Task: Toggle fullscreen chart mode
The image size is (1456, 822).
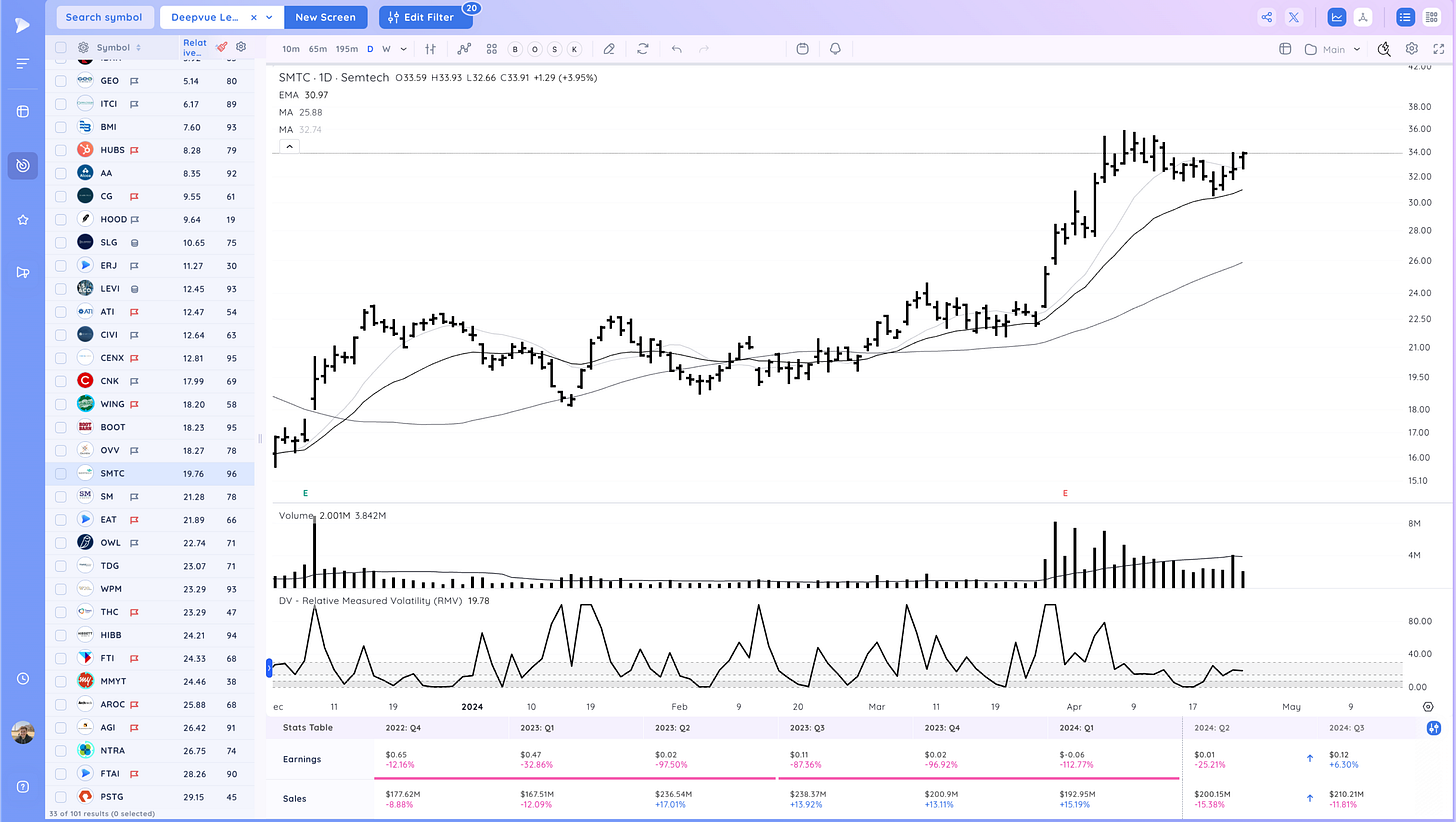Action: click(x=1439, y=48)
